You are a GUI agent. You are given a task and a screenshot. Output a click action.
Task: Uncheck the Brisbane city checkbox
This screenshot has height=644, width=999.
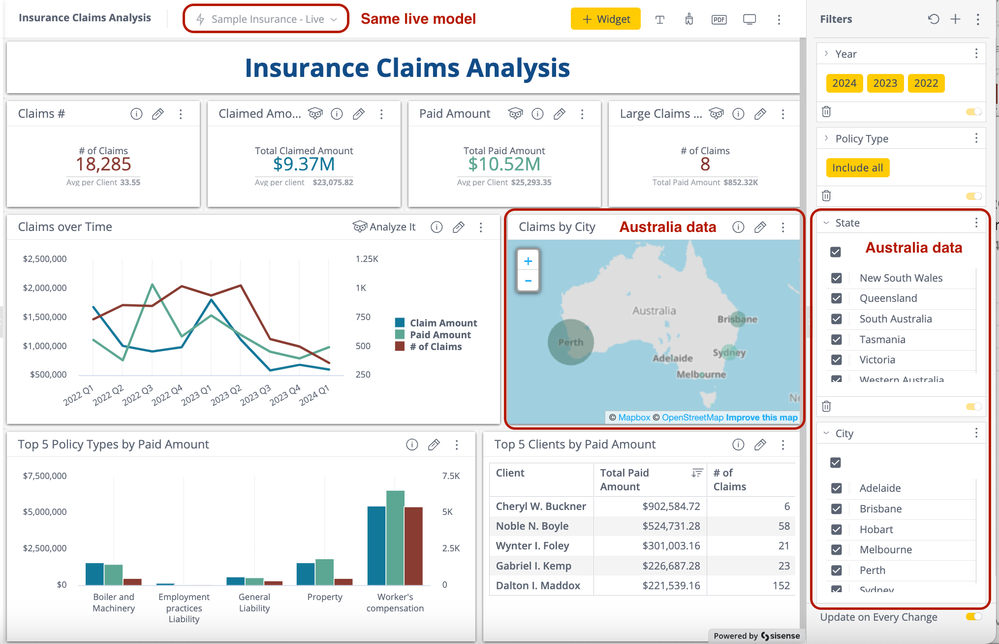tap(837, 509)
